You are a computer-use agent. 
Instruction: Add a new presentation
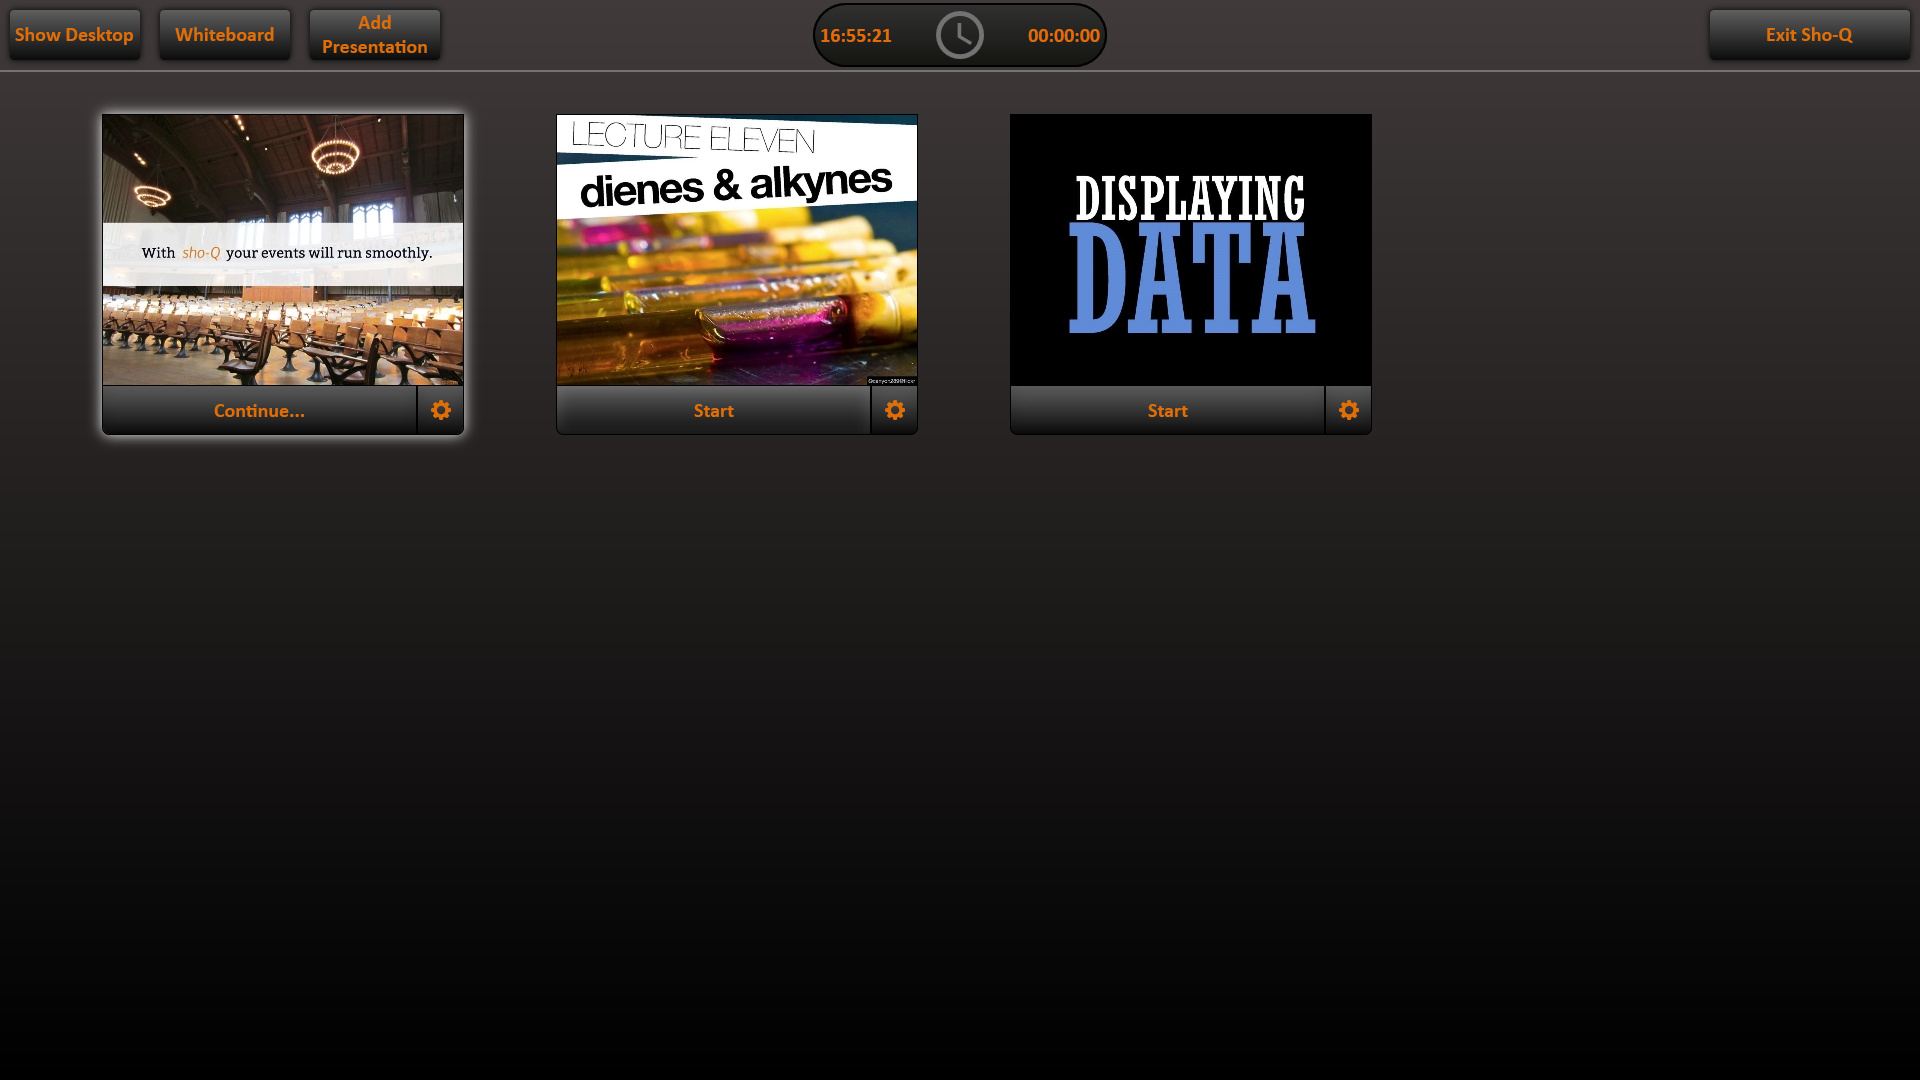pos(374,33)
